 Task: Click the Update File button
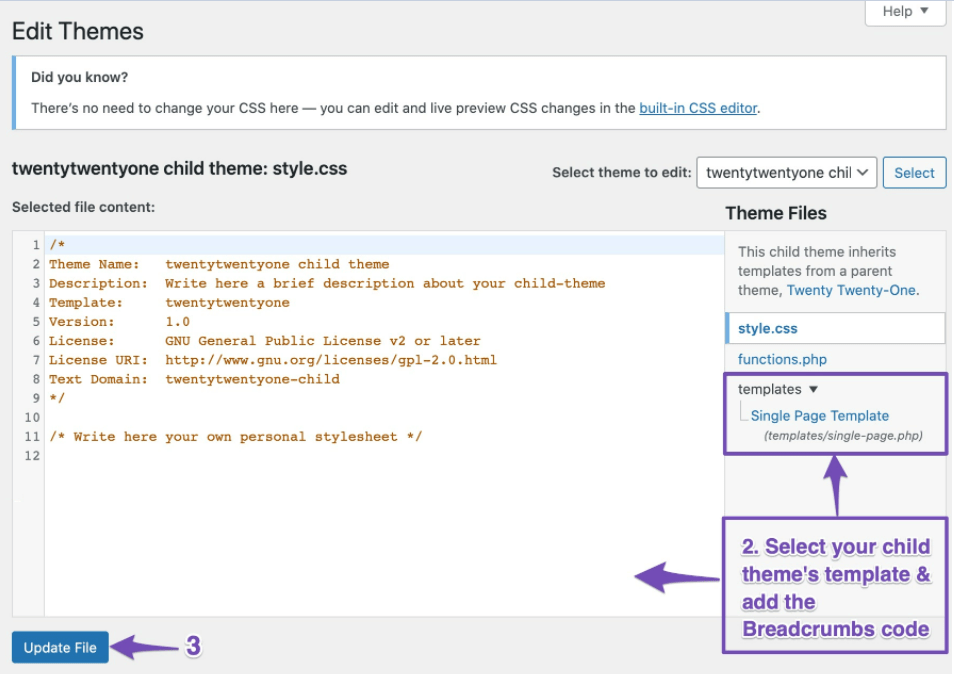pos(59,647)
